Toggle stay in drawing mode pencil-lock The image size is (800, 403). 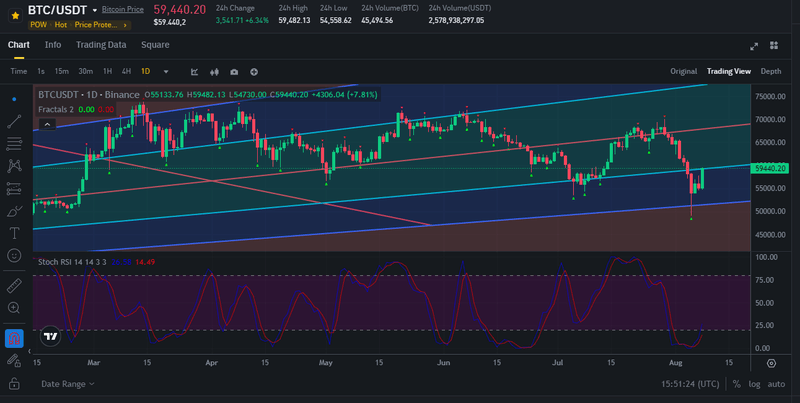coord(14,360)
